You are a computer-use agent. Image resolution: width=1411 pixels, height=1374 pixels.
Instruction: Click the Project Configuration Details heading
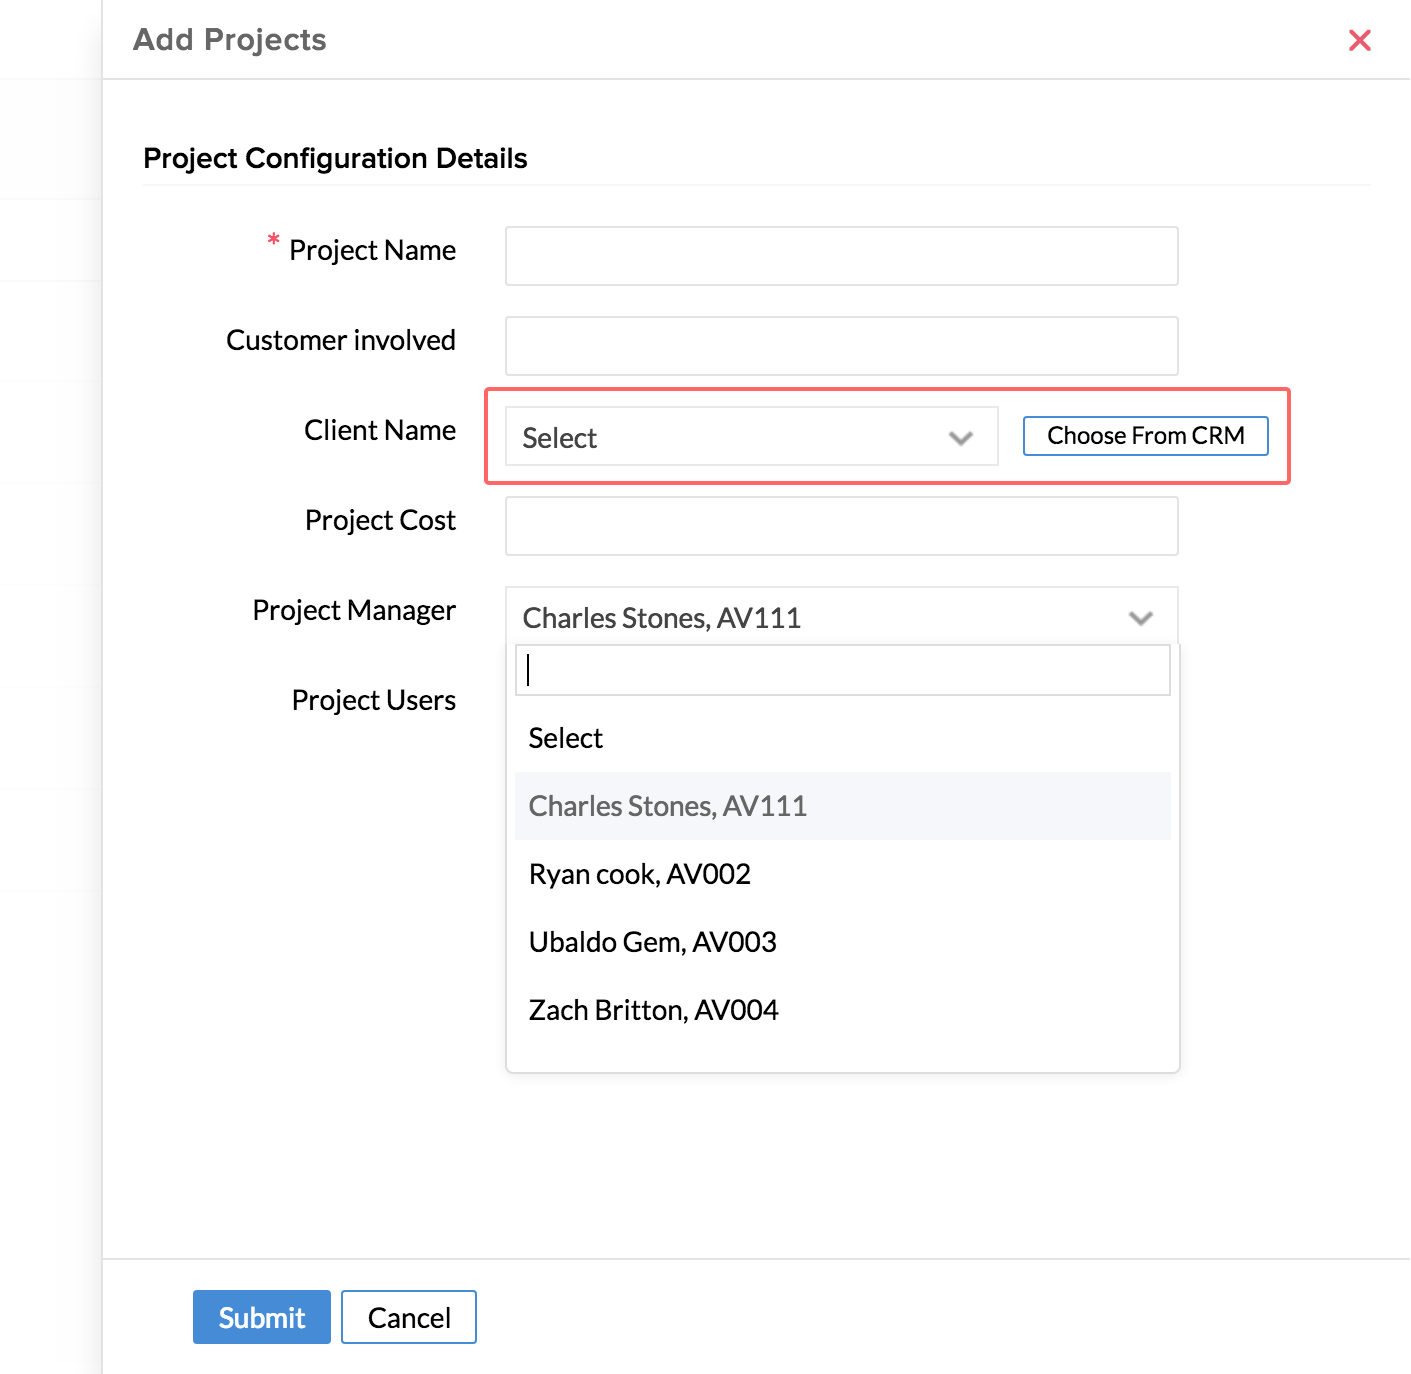point(335,158)
